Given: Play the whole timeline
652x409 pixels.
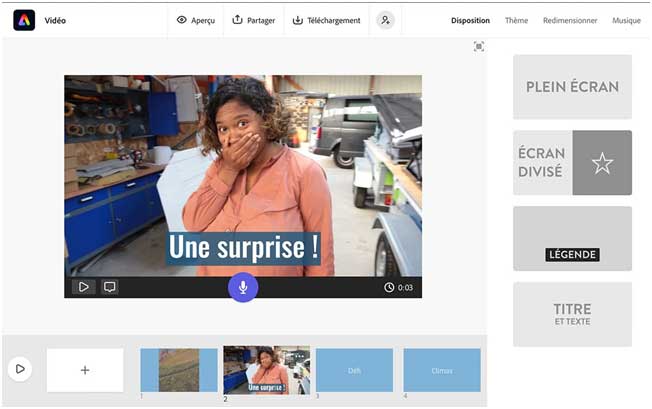Looking at the screenshot, I should click(20, 369).
